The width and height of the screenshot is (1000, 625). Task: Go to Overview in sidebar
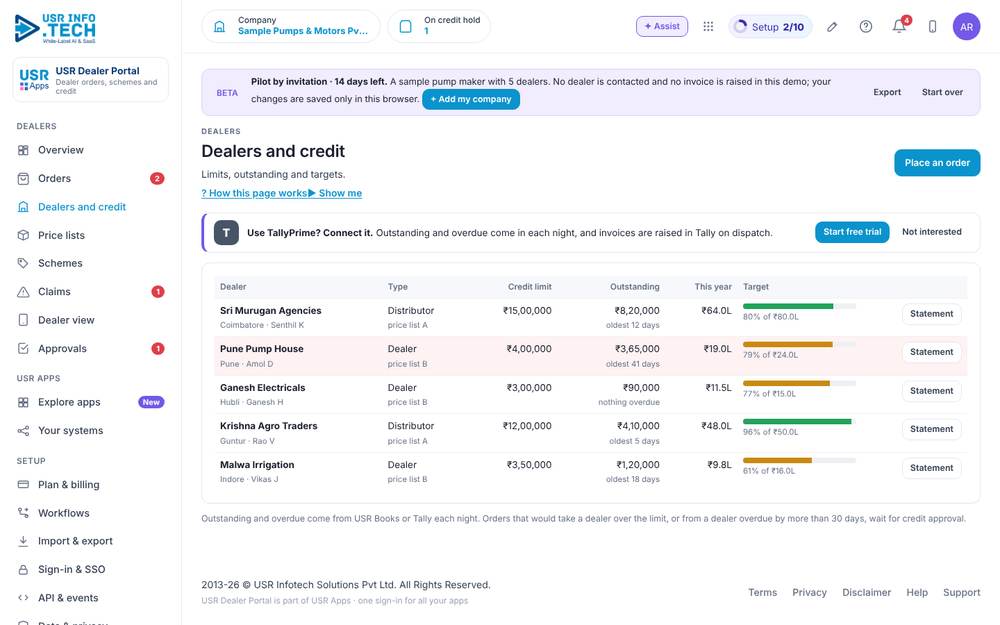tap(91, 151)
